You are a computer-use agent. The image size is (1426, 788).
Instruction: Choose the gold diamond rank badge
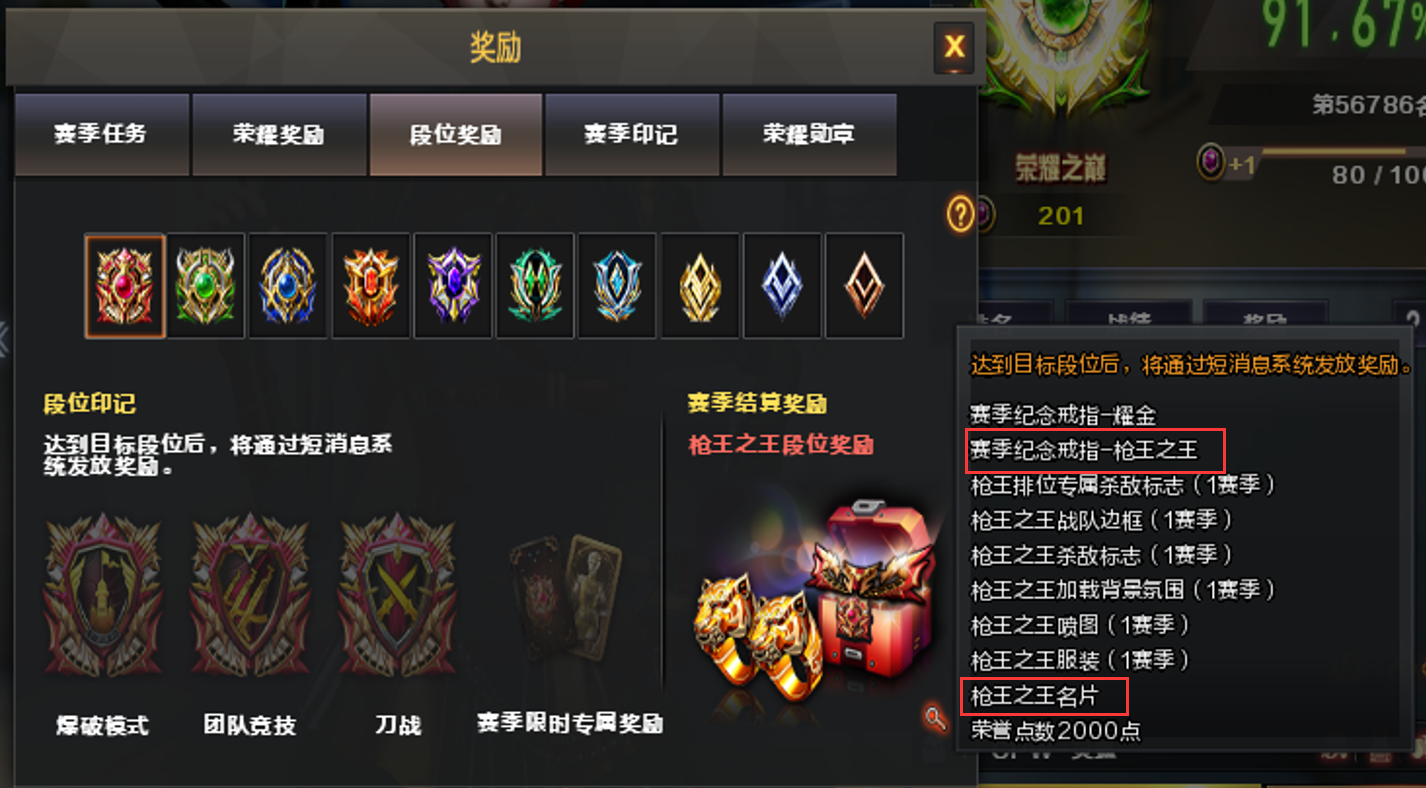tap(700, 286)
